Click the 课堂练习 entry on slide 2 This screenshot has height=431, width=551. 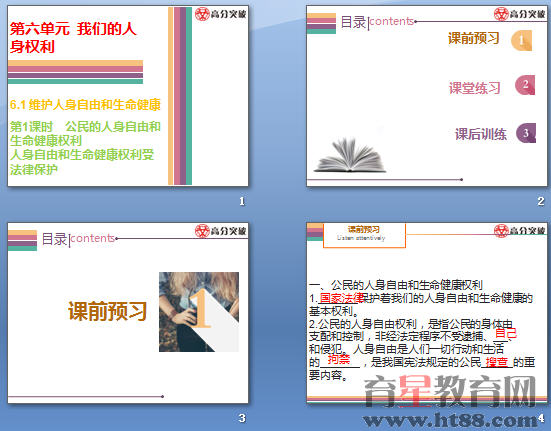click(x=474, y=88)
